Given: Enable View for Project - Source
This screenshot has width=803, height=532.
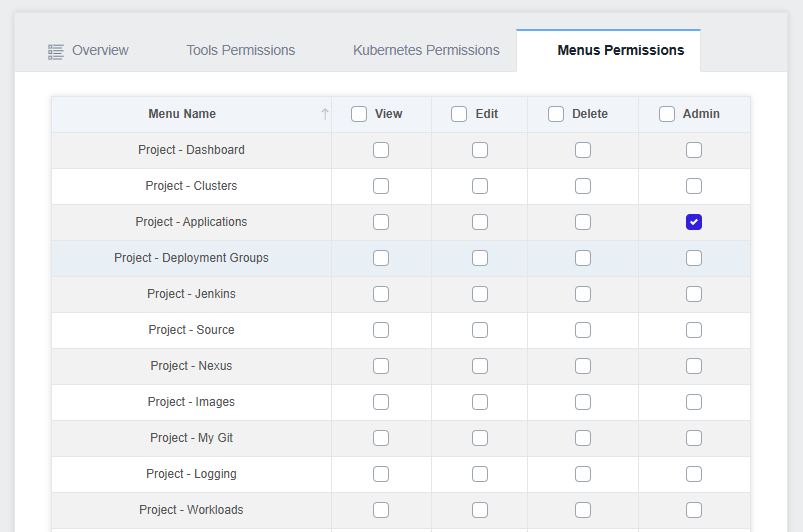Looking at the screenshot, I should [381, 330].
